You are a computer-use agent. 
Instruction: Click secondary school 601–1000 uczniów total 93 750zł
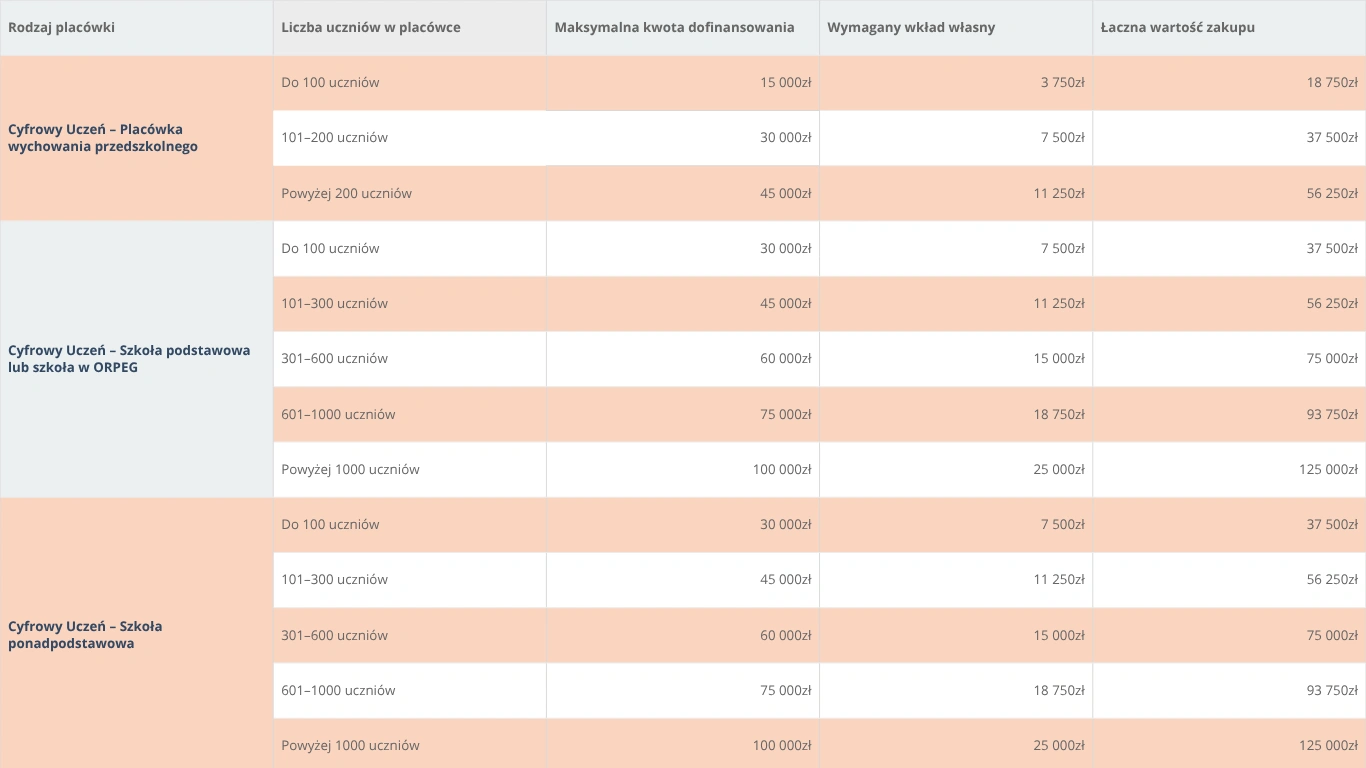[1229, 690]
